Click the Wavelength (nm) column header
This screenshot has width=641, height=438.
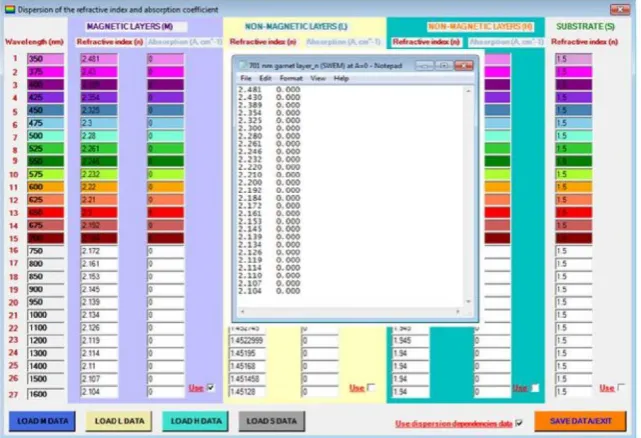click(34, 42)
